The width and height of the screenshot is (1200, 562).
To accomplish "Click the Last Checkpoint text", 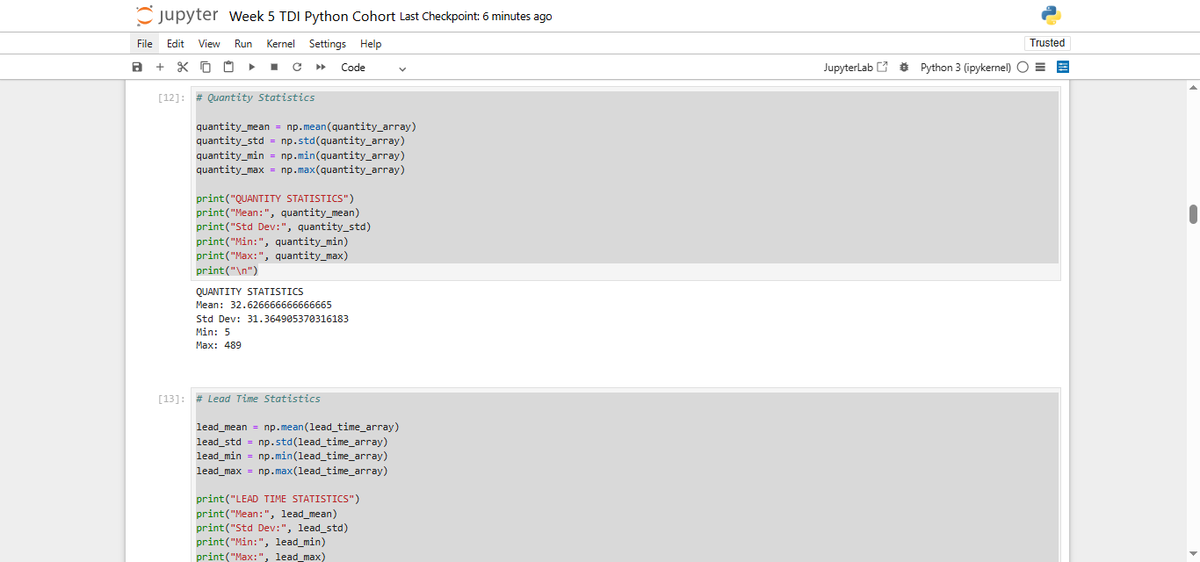I will pos(475,16).
